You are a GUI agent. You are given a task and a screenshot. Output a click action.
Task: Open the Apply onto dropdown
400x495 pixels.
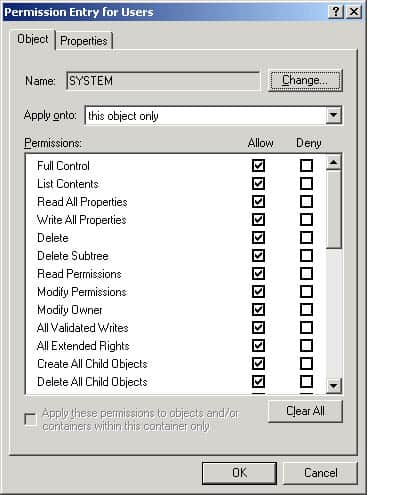[333, 115]
